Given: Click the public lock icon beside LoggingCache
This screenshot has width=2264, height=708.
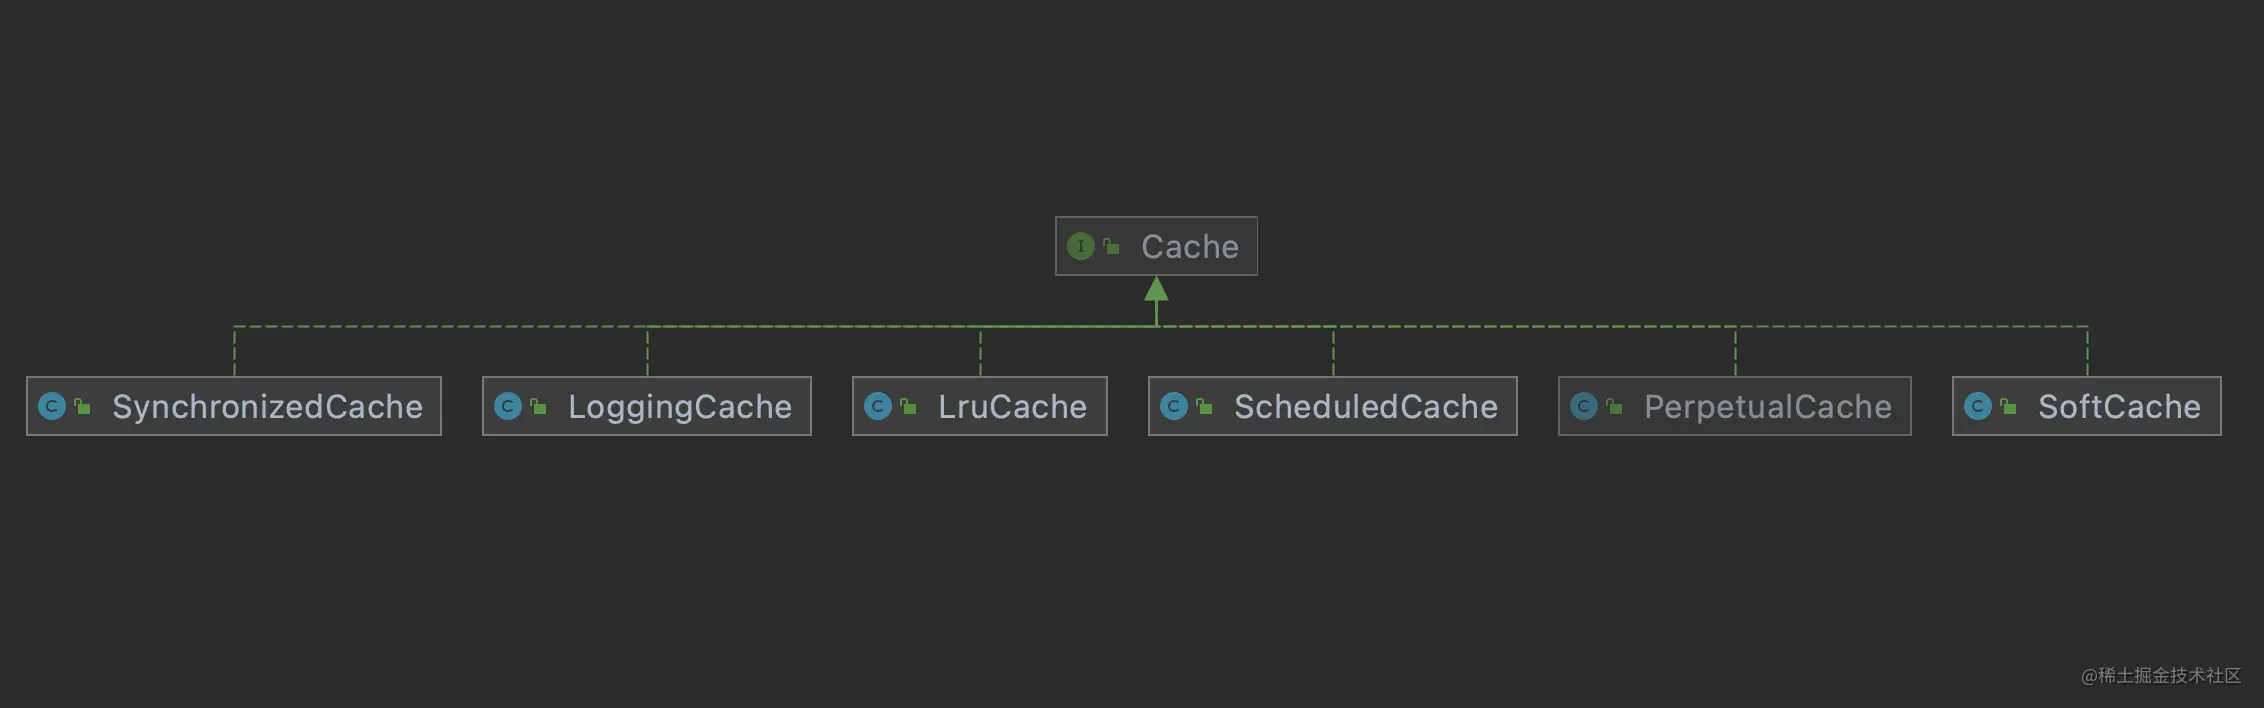Looking at the screenshot, I should click(539, 406).
